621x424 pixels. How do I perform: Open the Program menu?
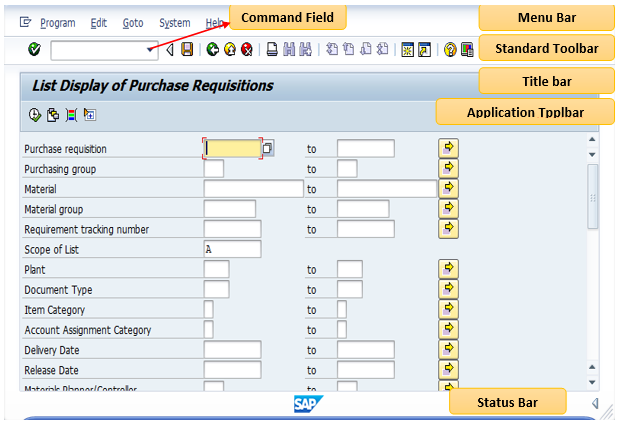pyautogui.click(x=57, y=22)
